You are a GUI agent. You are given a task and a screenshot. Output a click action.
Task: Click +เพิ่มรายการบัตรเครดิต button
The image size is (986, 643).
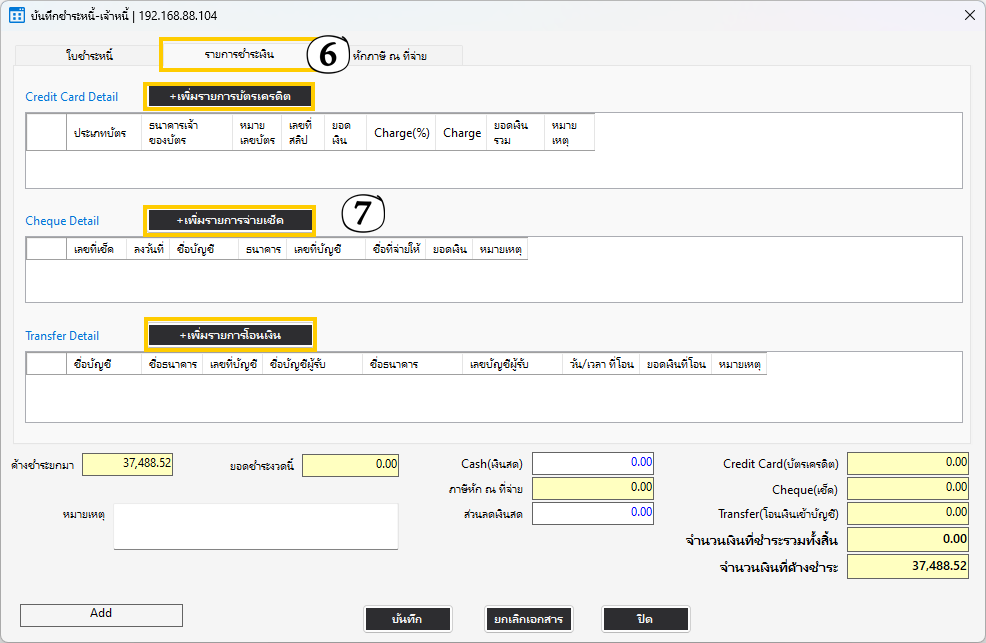pyautogui.click(x=230, y=96)
